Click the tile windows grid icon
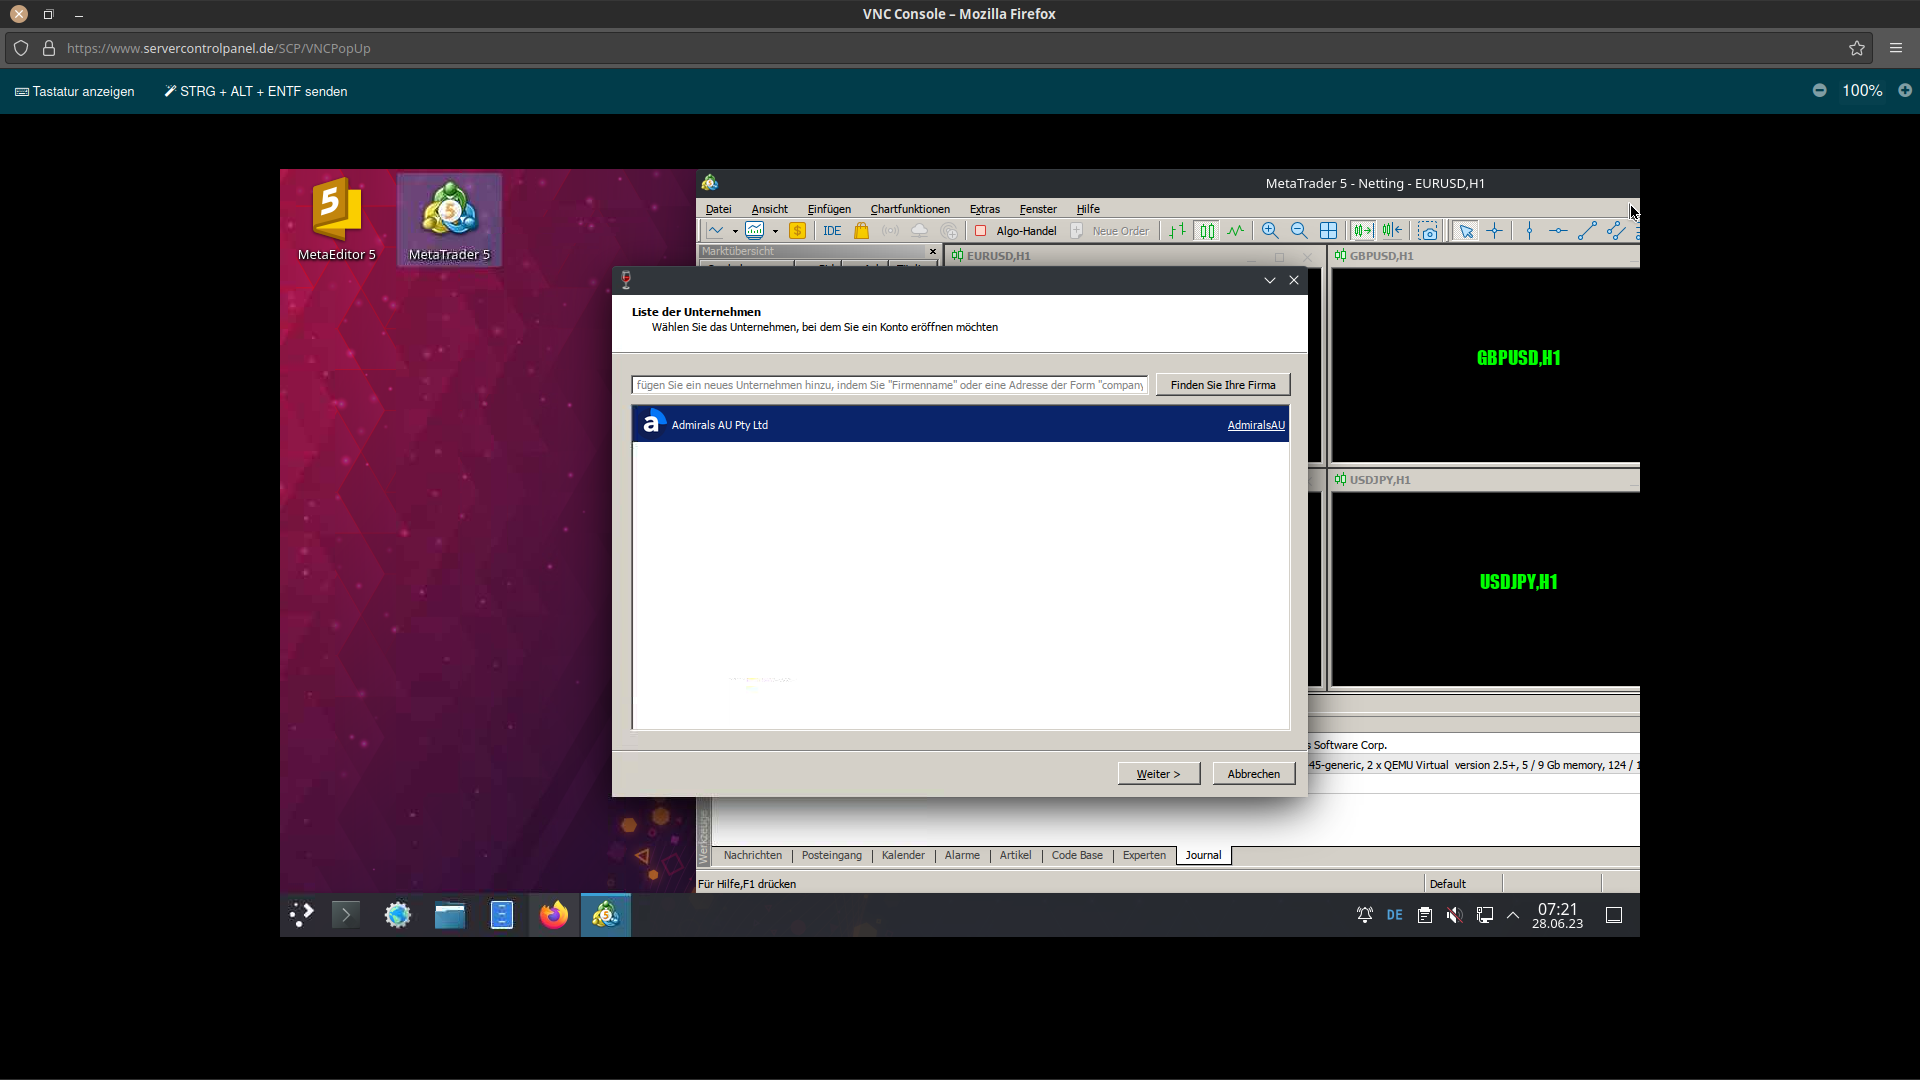1920x1080 pixels. tap(1328, 231)
